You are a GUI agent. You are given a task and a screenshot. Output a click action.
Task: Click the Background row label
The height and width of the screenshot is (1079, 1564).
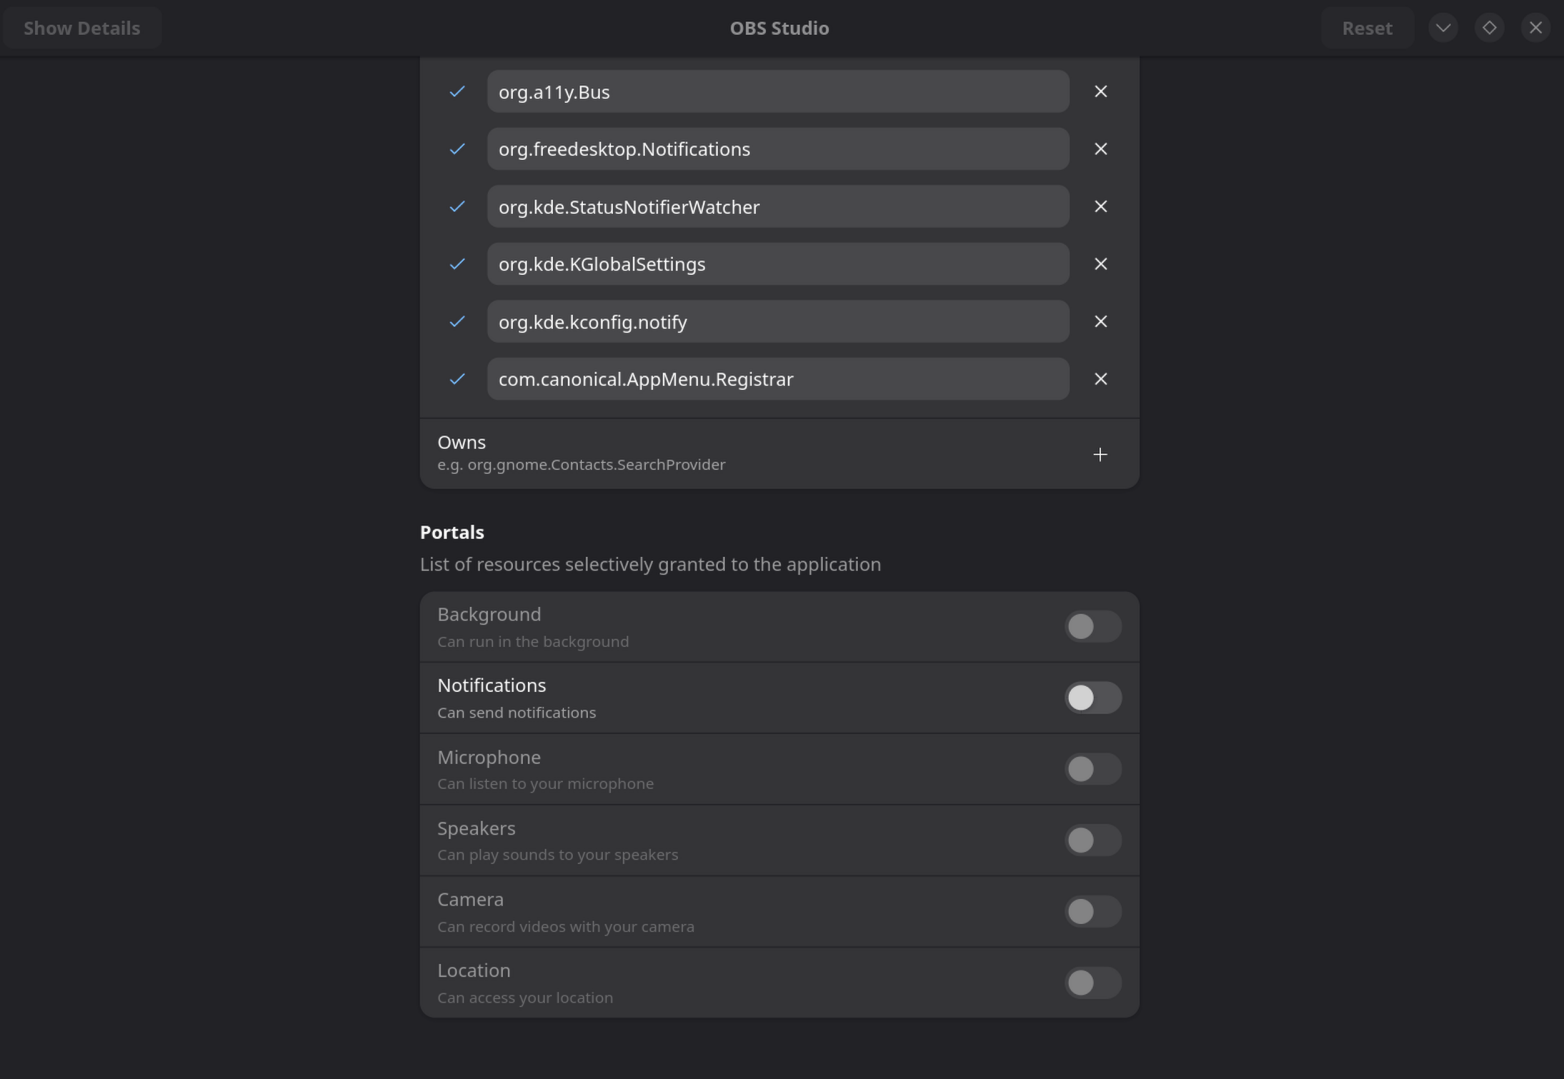tap(489, 614)
